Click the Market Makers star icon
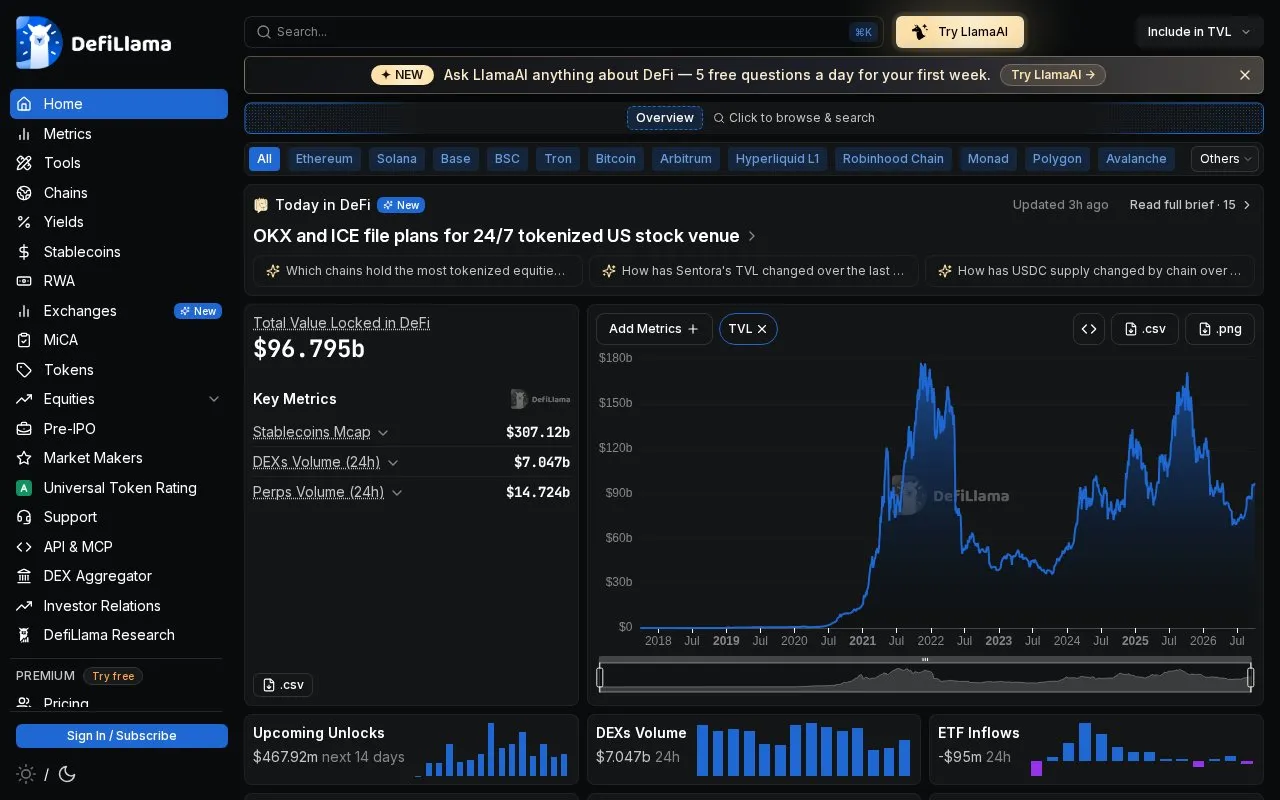1280x800 pixels. (24, 458)
